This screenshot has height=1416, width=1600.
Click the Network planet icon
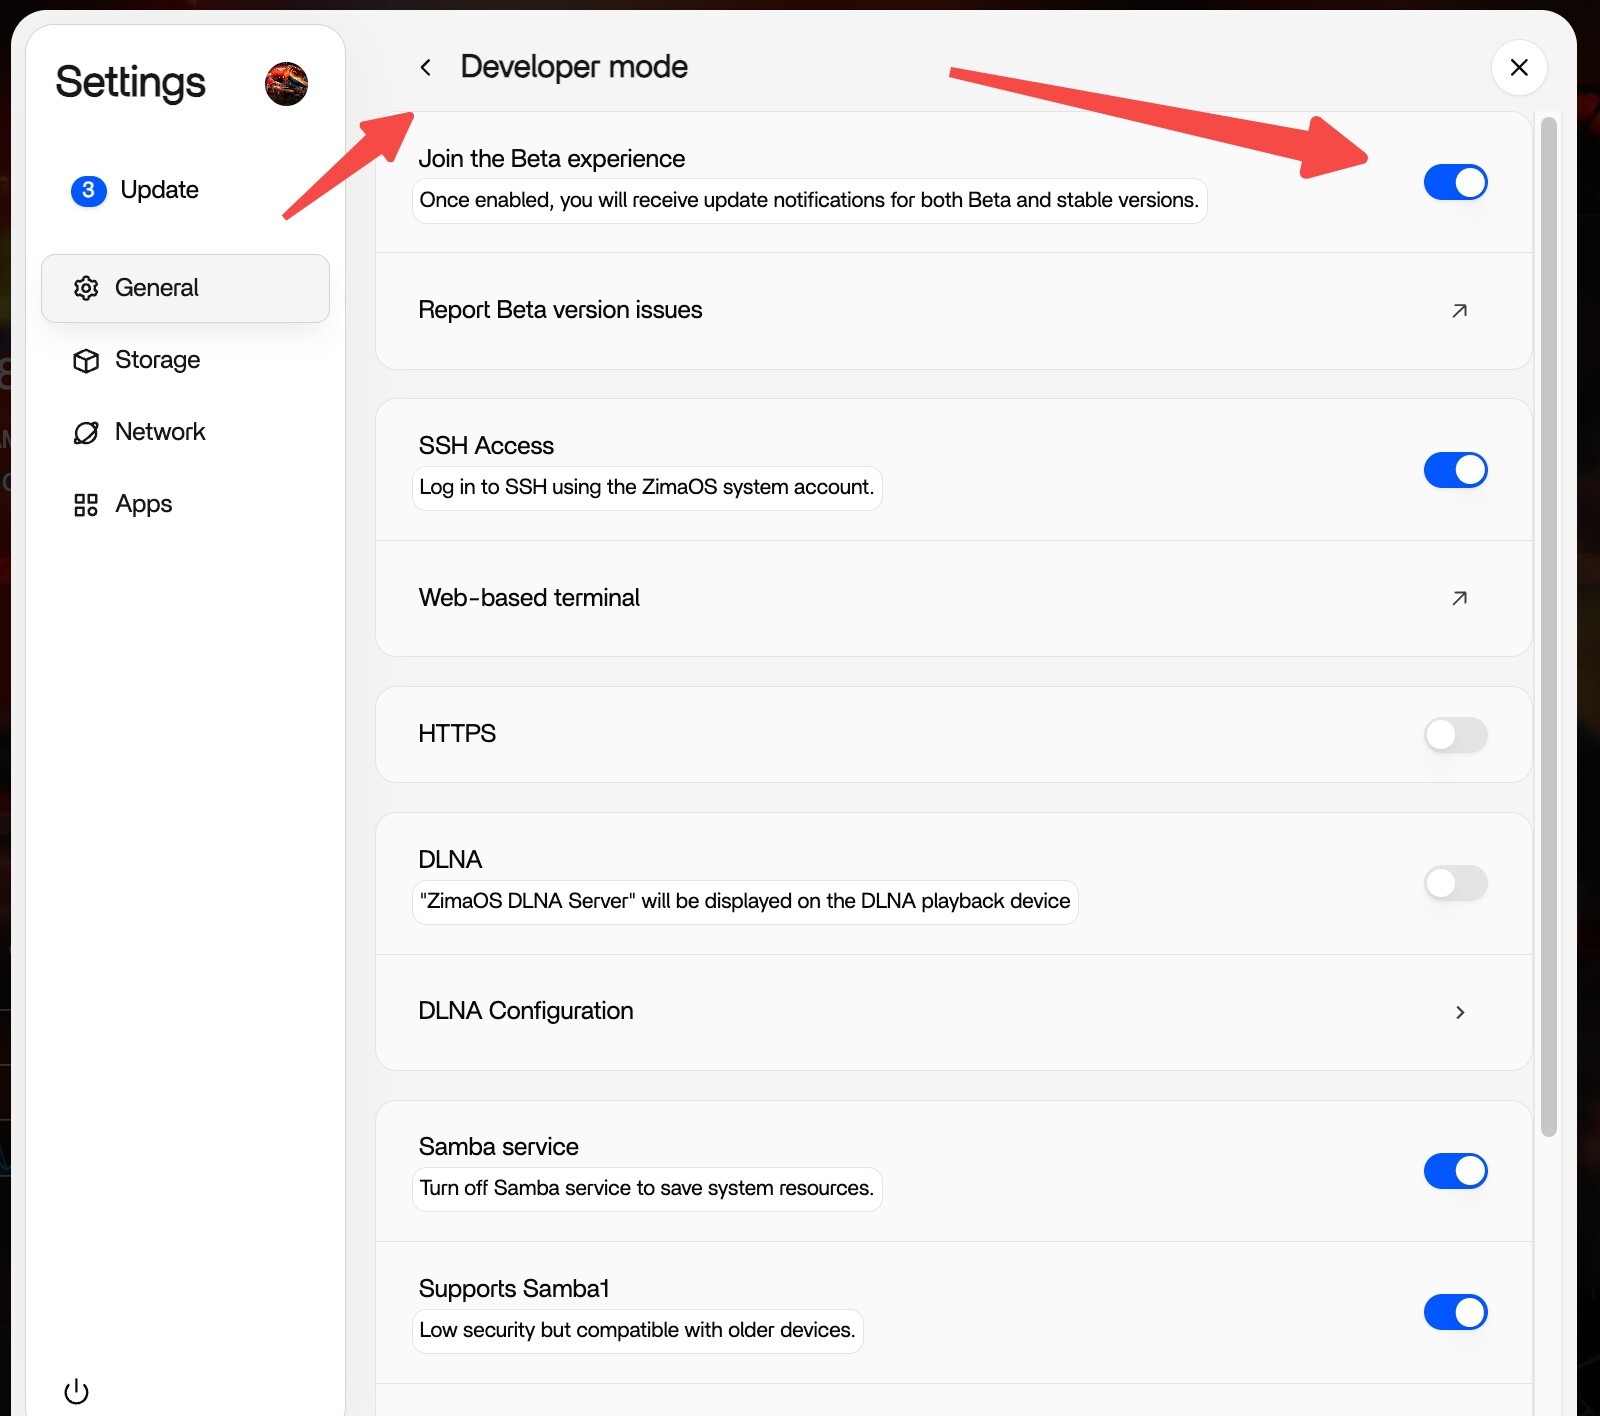(86, 432)
